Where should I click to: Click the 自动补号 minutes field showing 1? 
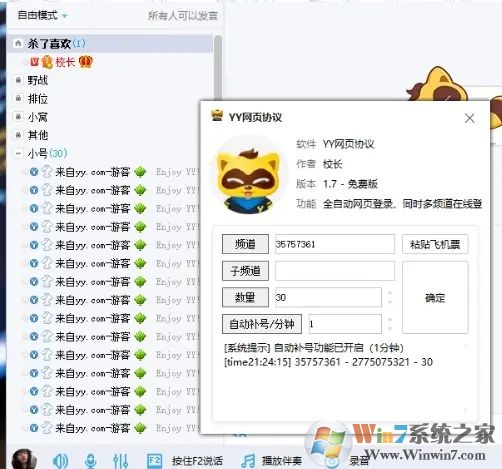(x=345, y=324)
